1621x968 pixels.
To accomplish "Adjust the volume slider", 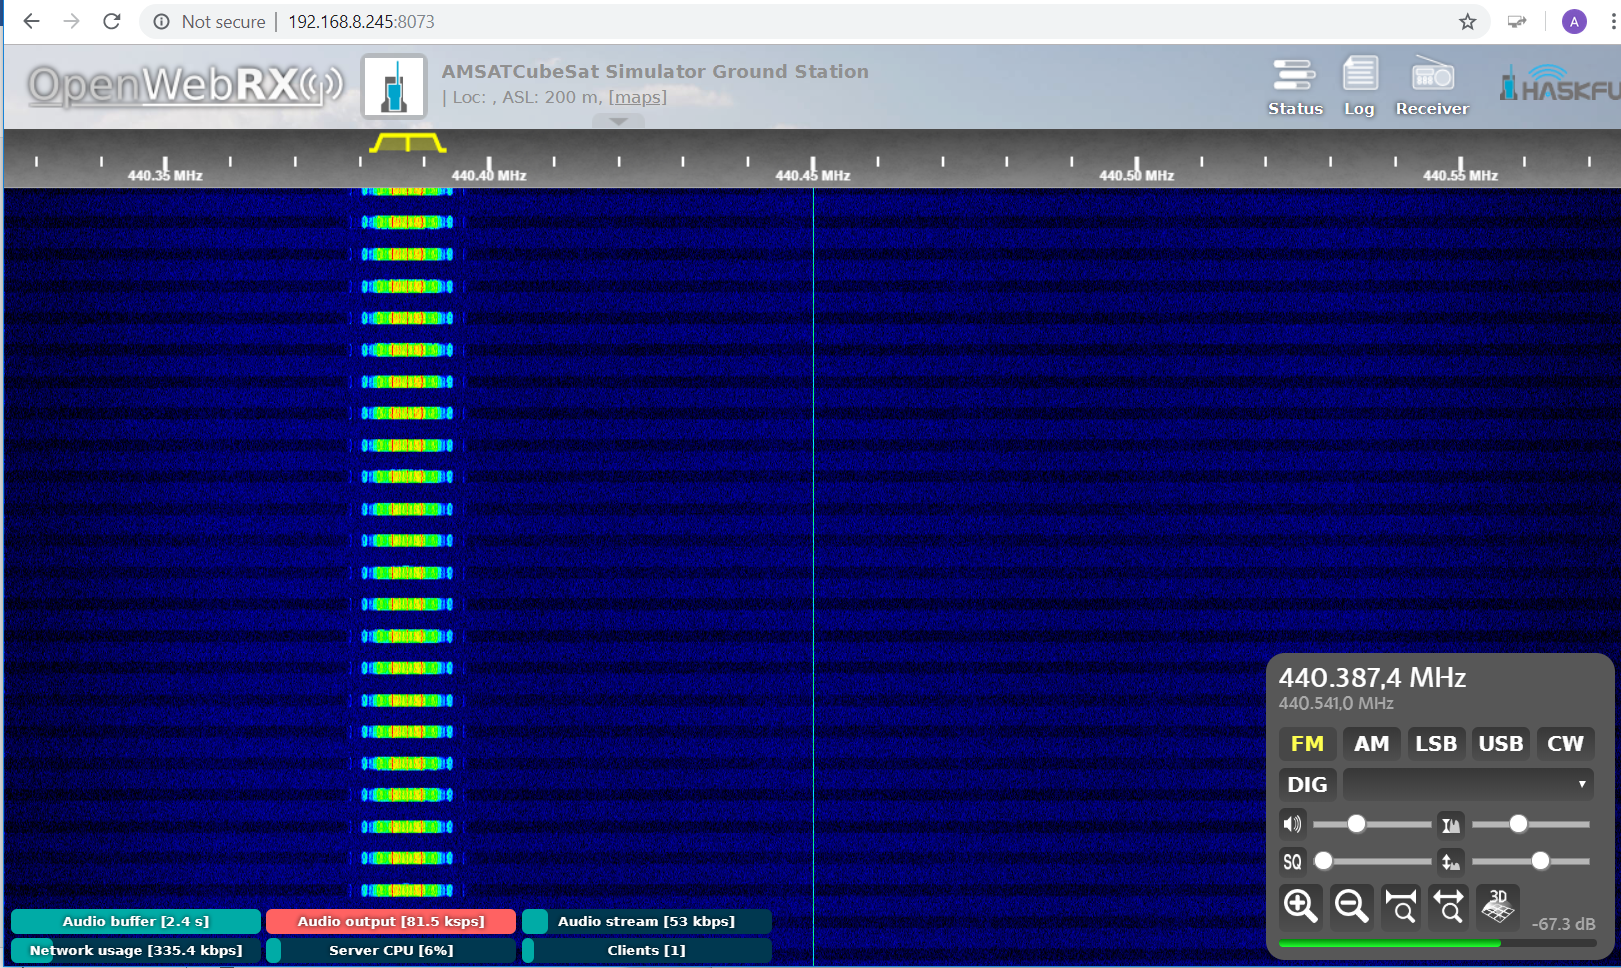I will (1357, 824).
